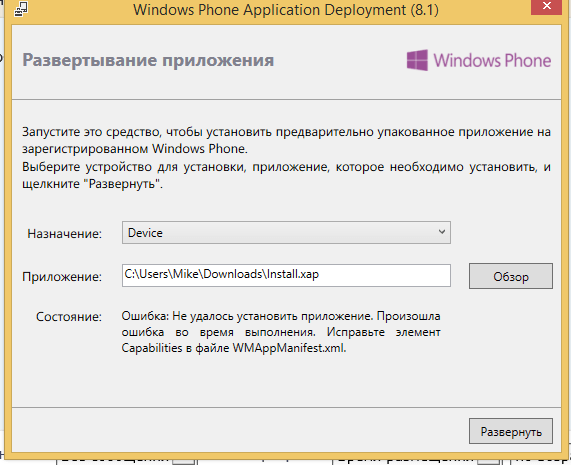Click the chevron arrow of Назначение combo box
This screenshot has height=465, width=571.
click(442, 232)
